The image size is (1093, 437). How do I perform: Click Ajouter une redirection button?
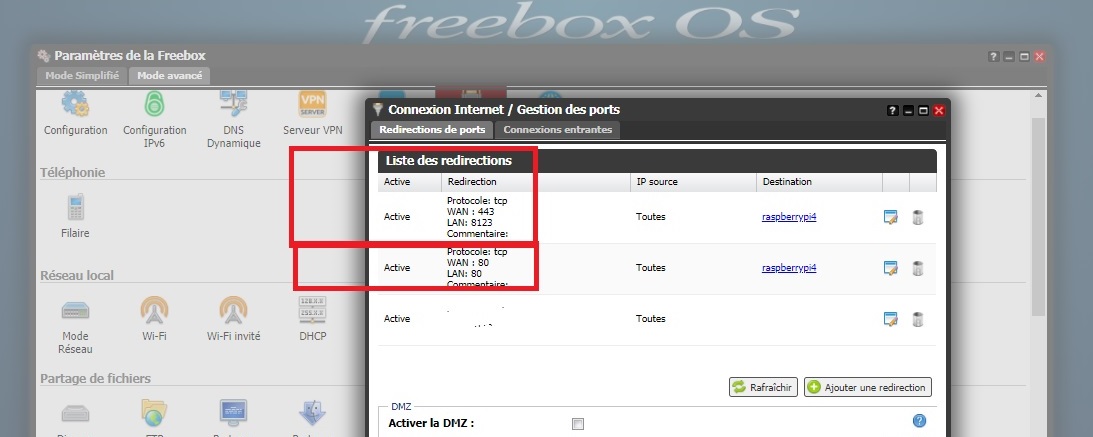pyautogui.click(x=868, y=387)
